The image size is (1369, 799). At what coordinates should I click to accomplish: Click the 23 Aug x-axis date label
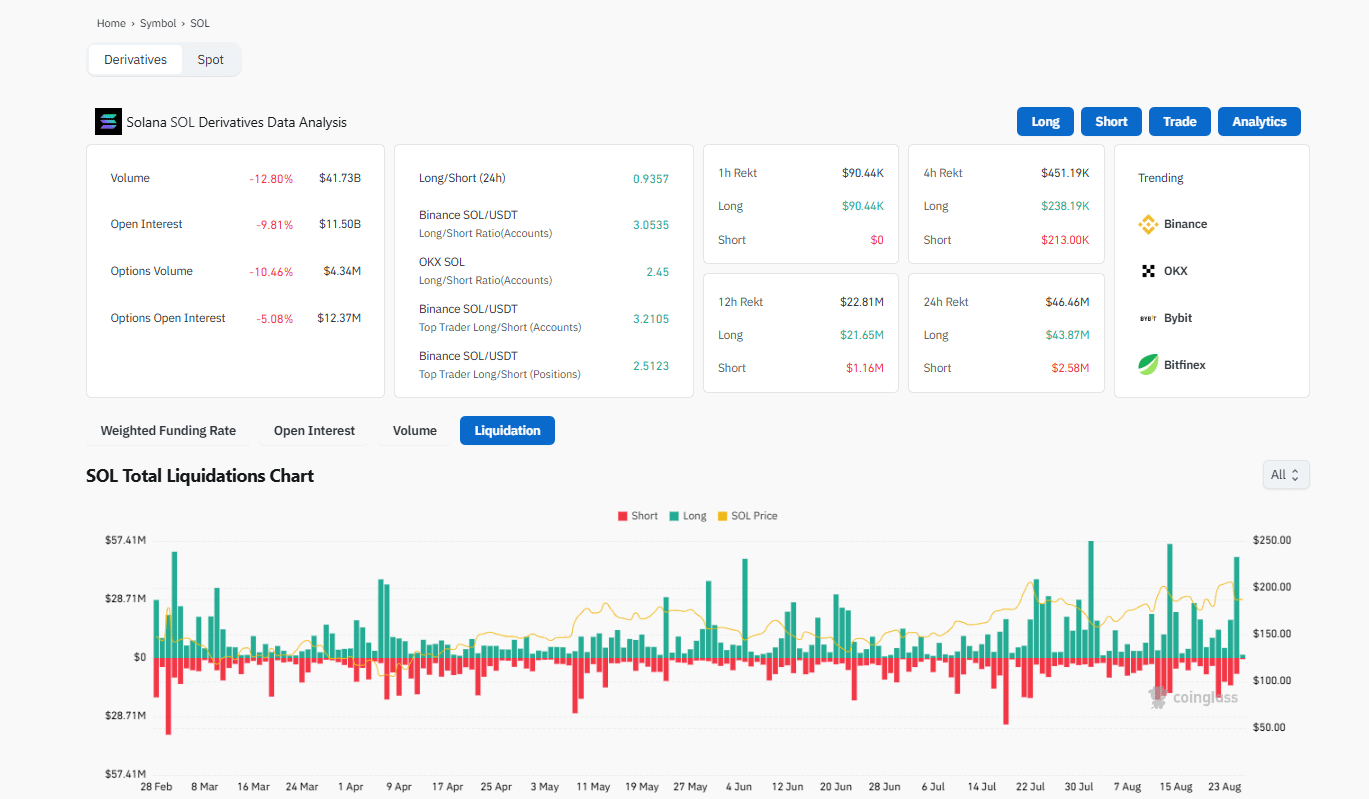click(x=1224, y=787)
